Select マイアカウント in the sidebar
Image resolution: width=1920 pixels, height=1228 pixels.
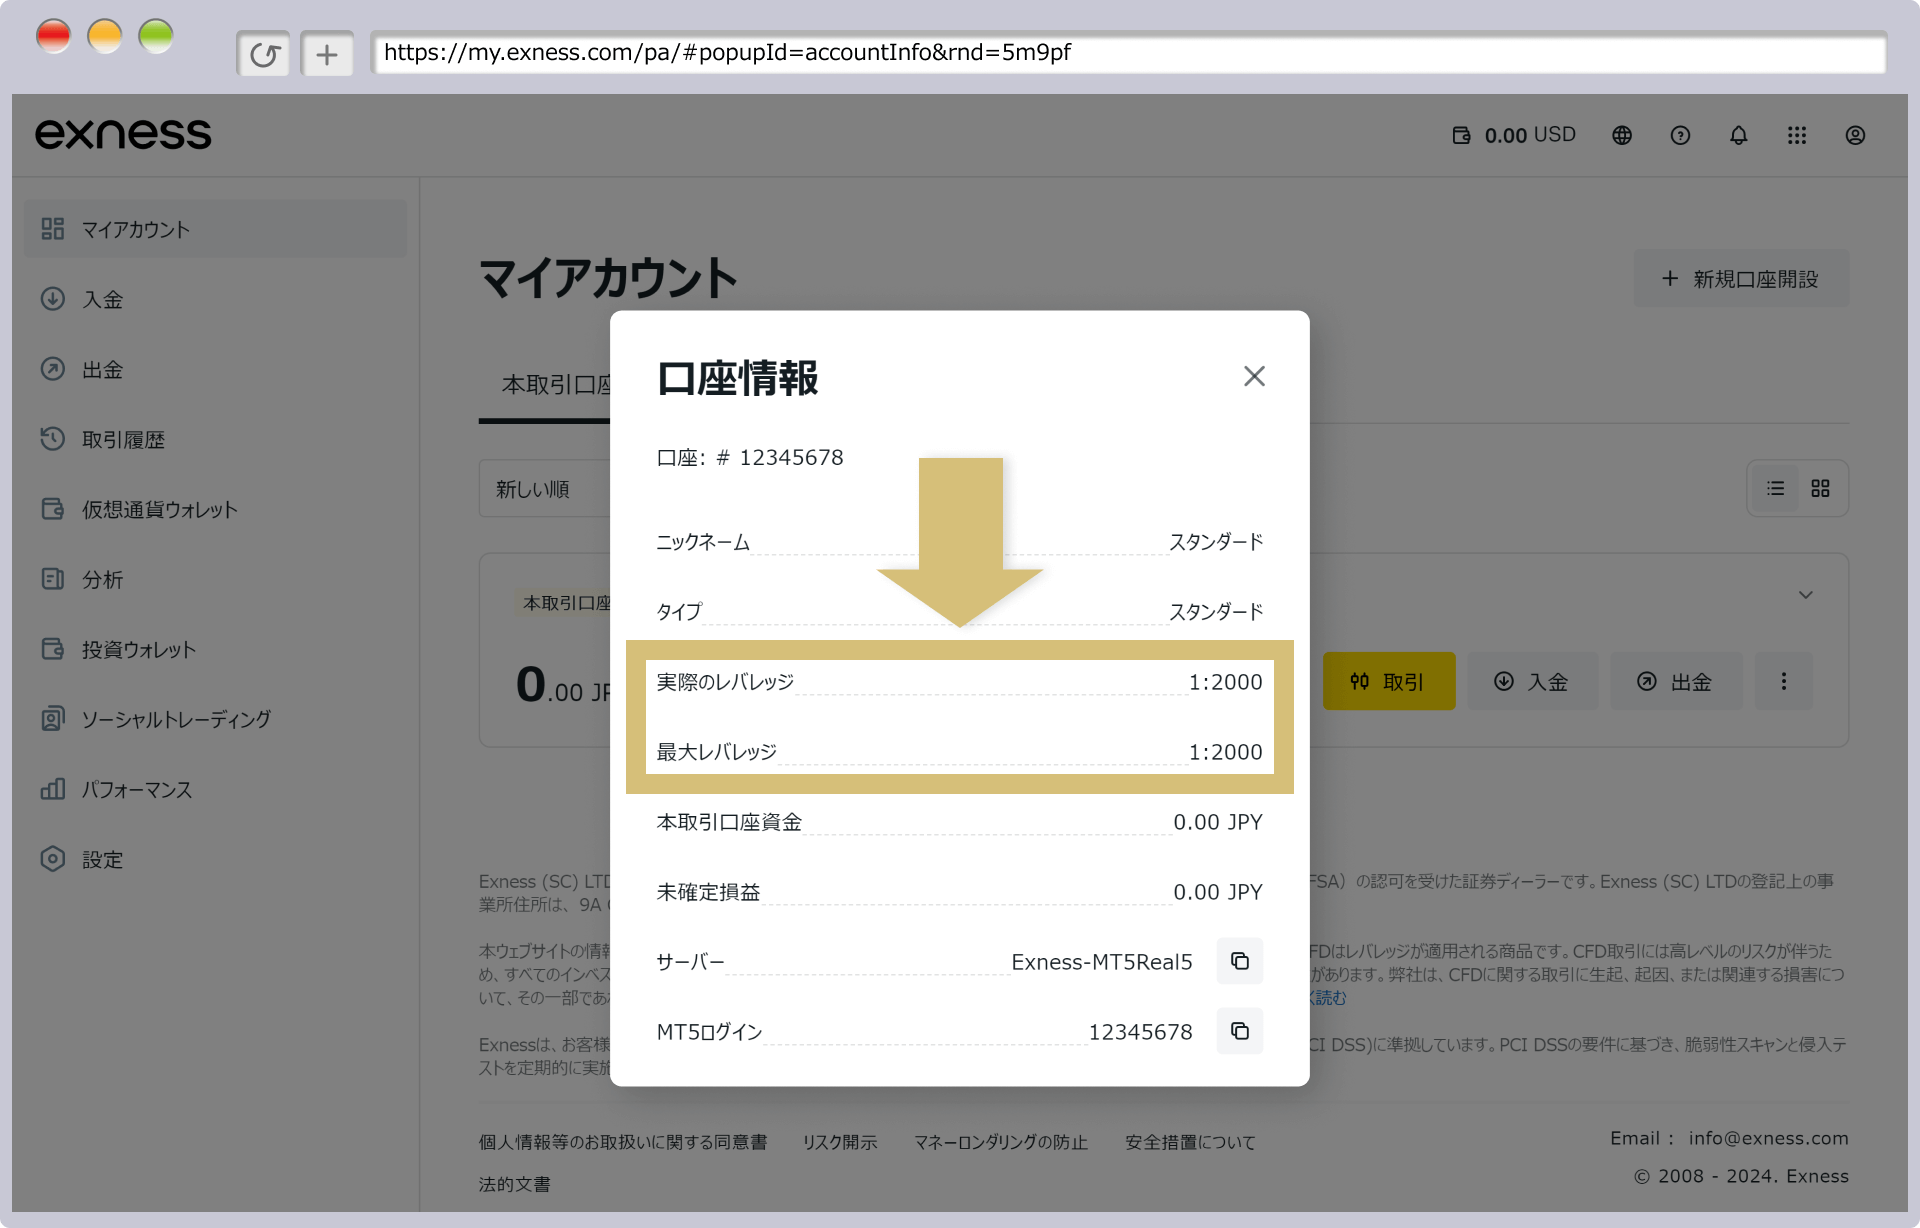coord(215,229)
